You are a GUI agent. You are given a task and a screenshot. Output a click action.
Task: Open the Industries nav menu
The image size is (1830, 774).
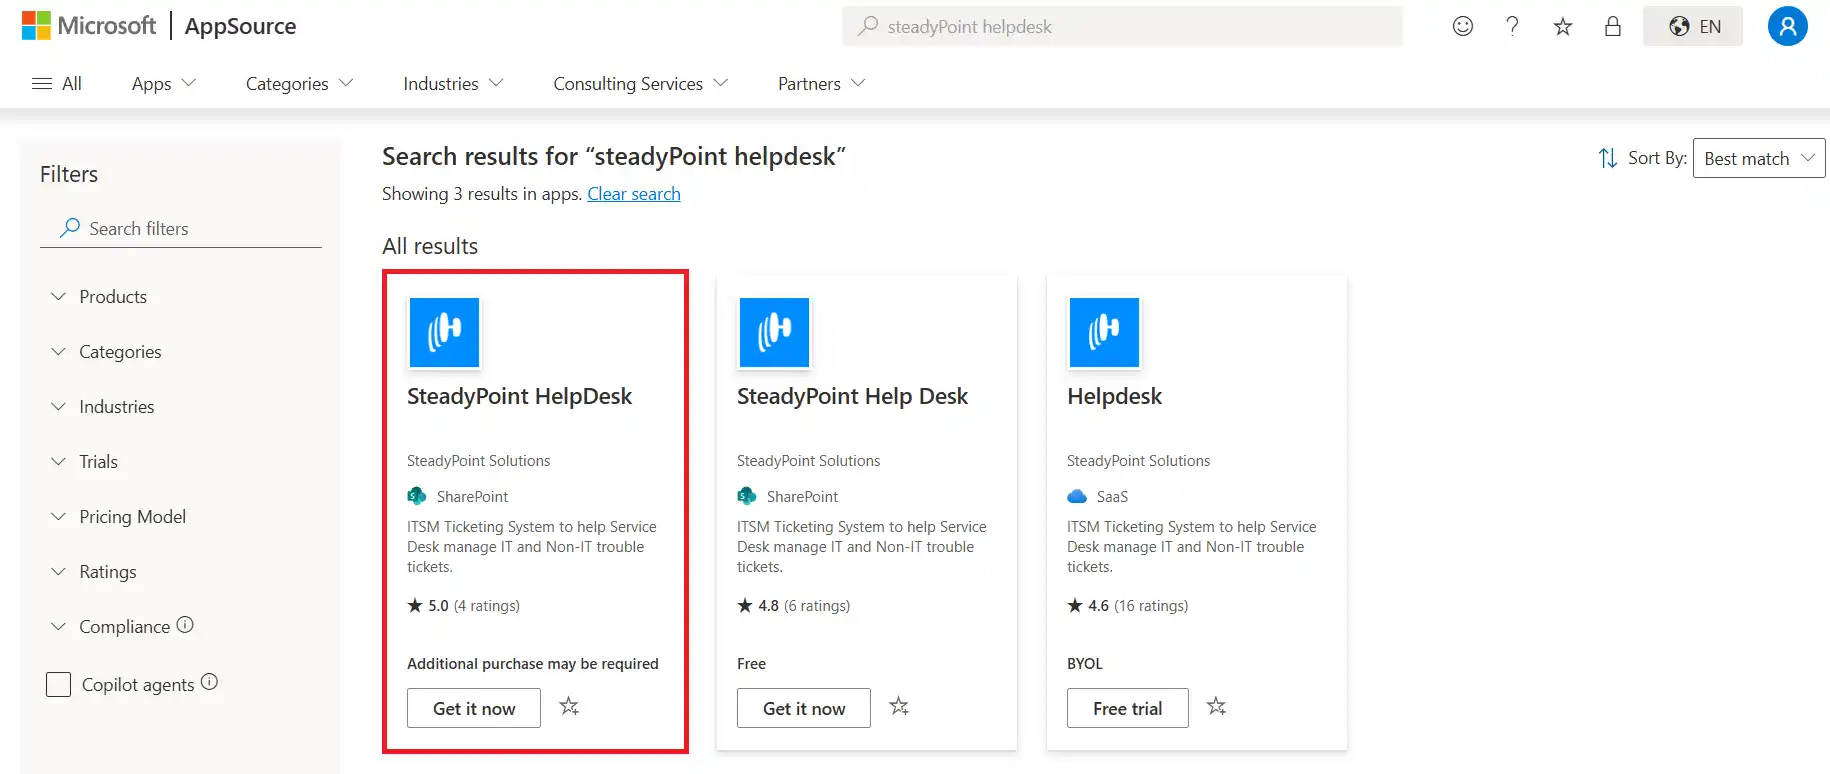click(453, 84)
